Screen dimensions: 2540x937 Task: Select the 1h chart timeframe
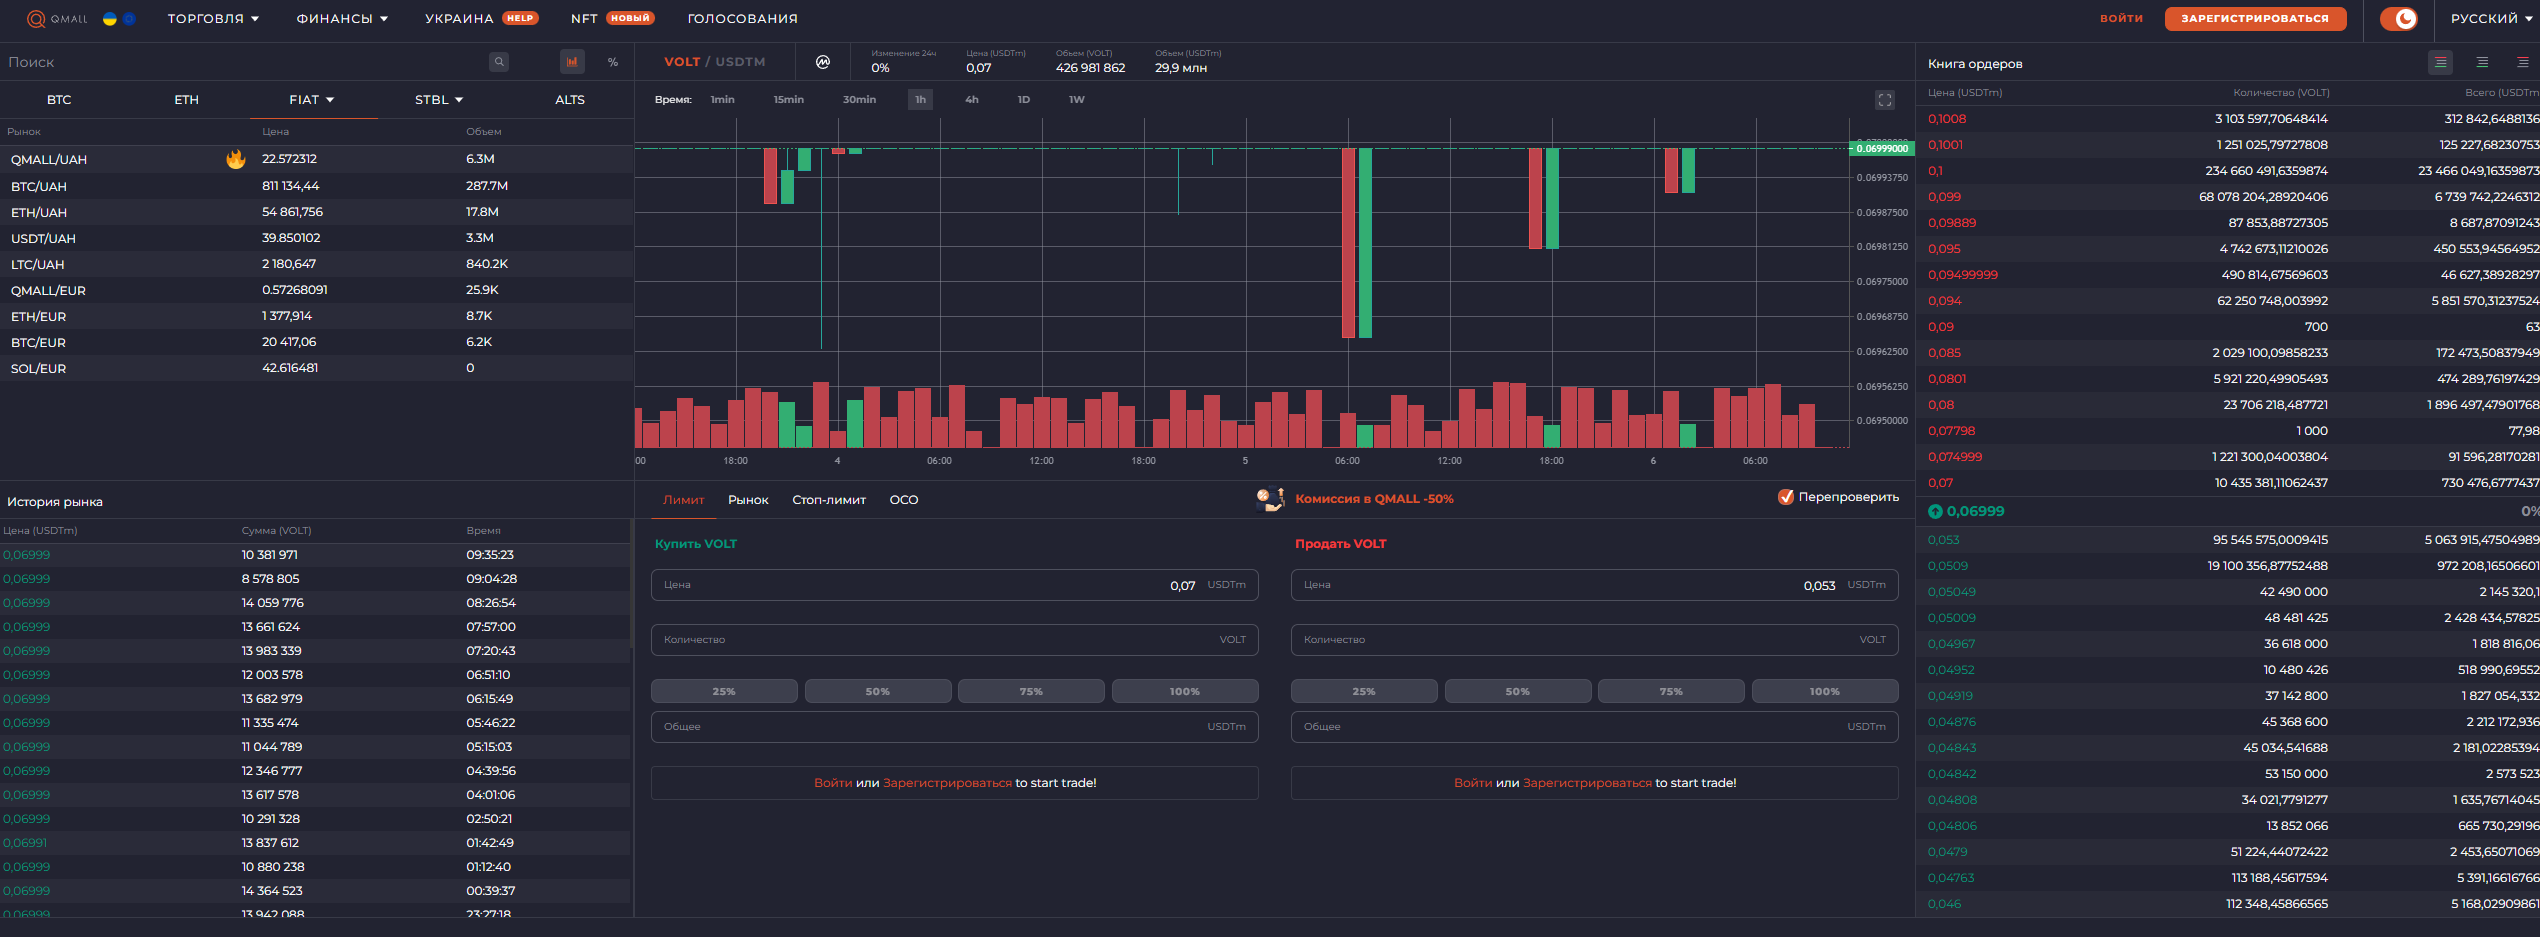coord(920,100)
